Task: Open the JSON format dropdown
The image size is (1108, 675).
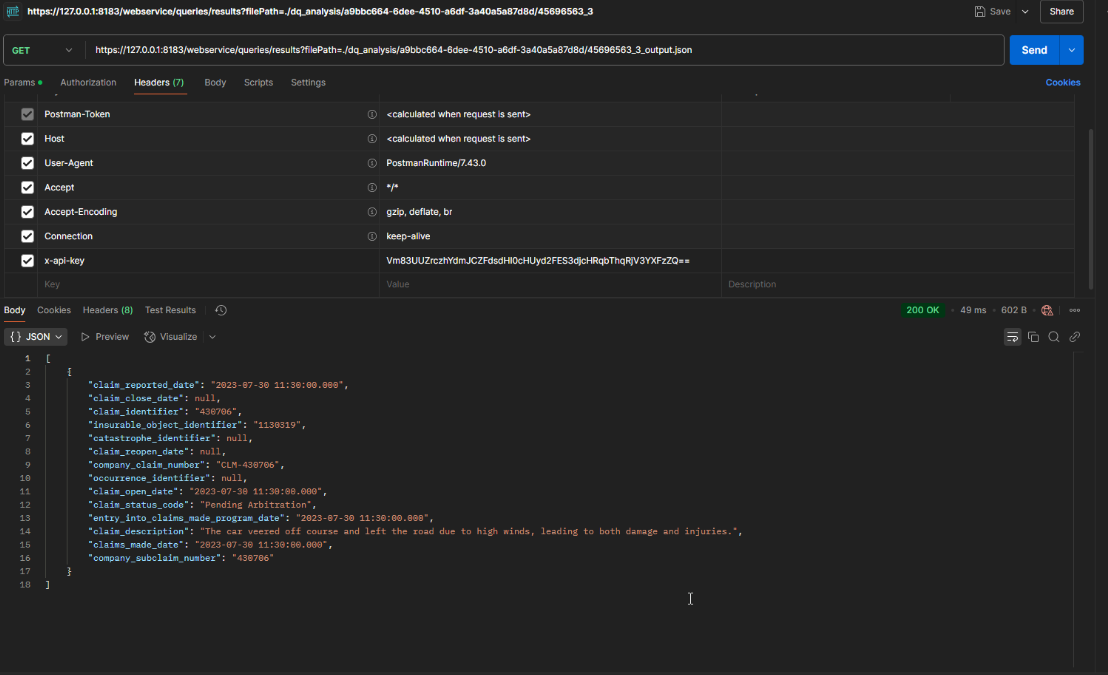Action: tap(36, 337)
